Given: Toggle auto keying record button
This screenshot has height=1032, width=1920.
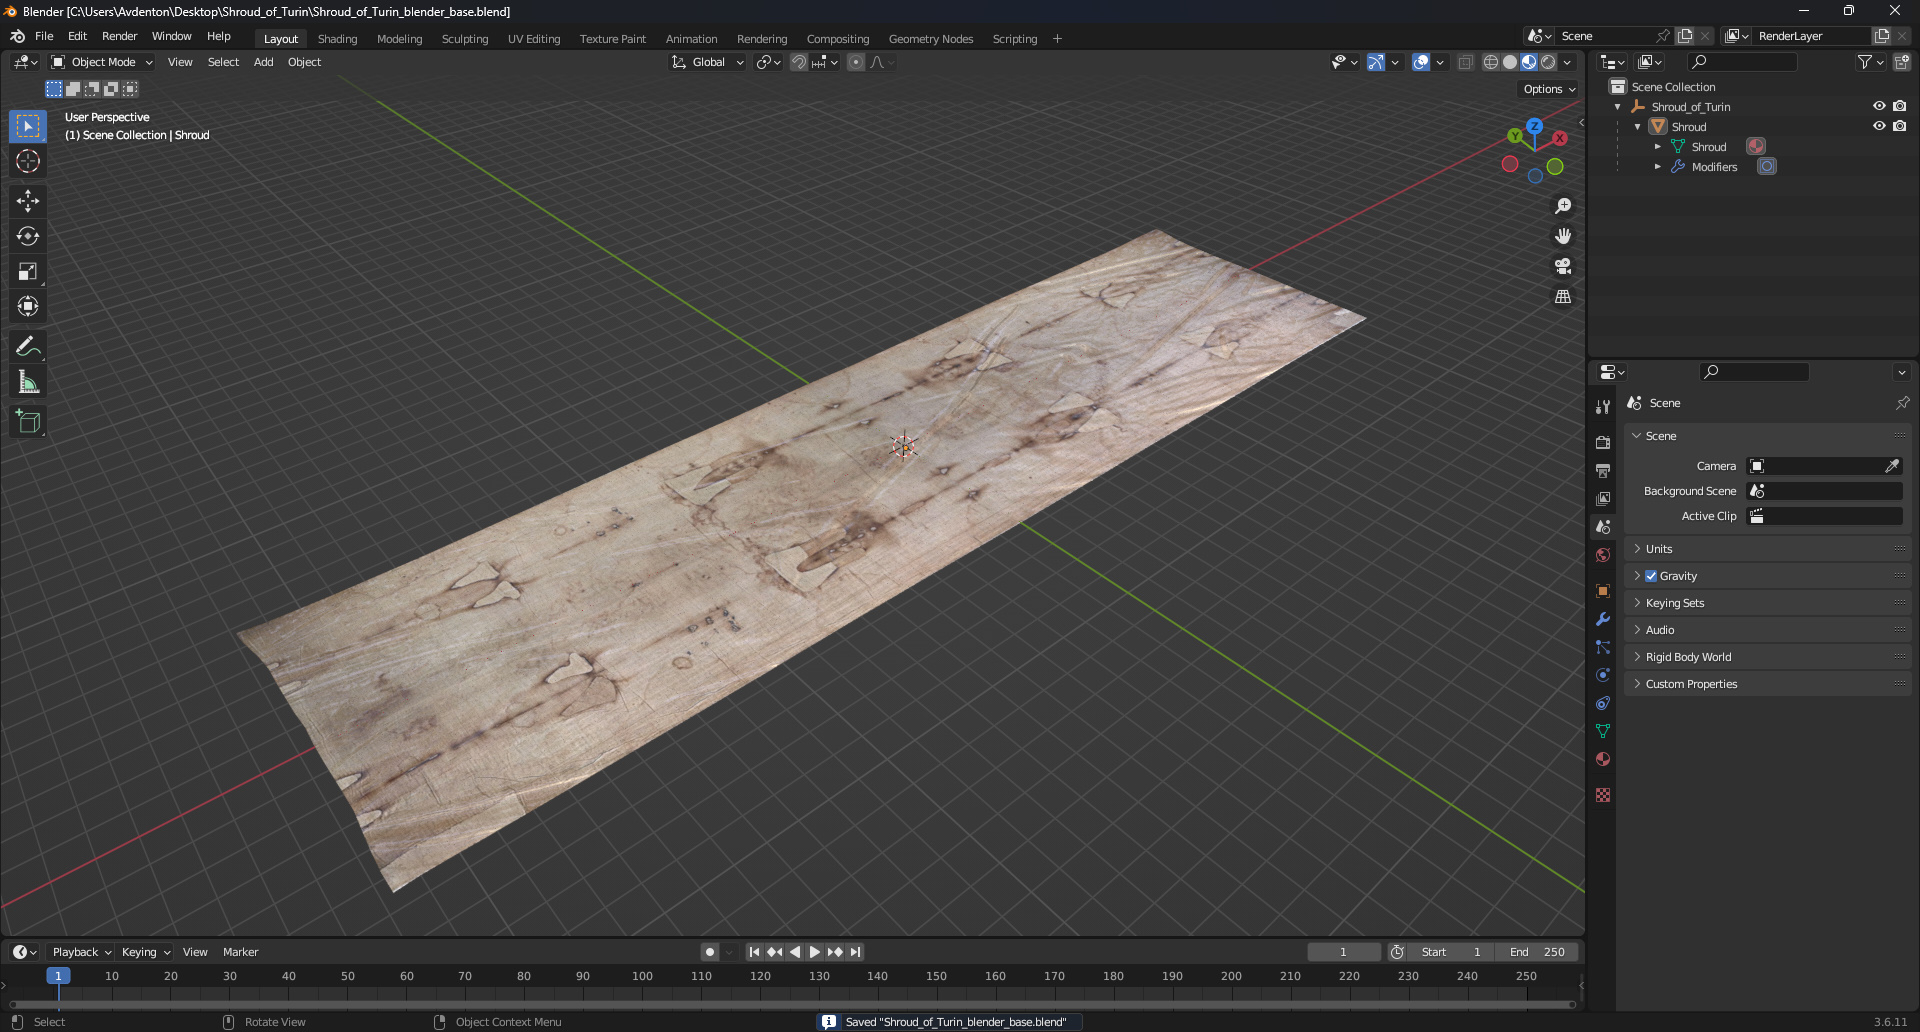Looking at the screenshot, I should pos(710,952).
